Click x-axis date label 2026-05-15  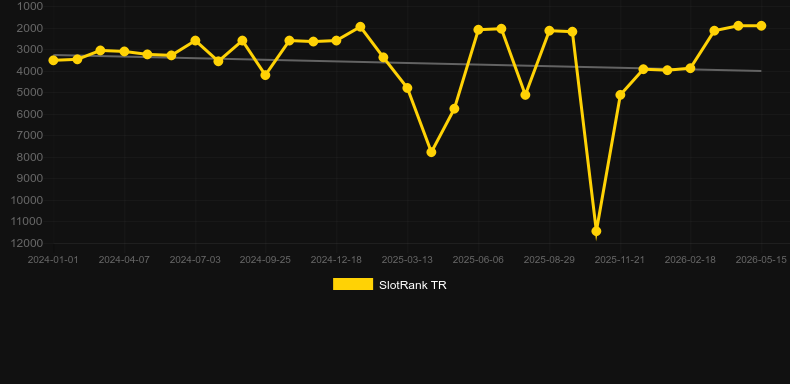[761, 260]
